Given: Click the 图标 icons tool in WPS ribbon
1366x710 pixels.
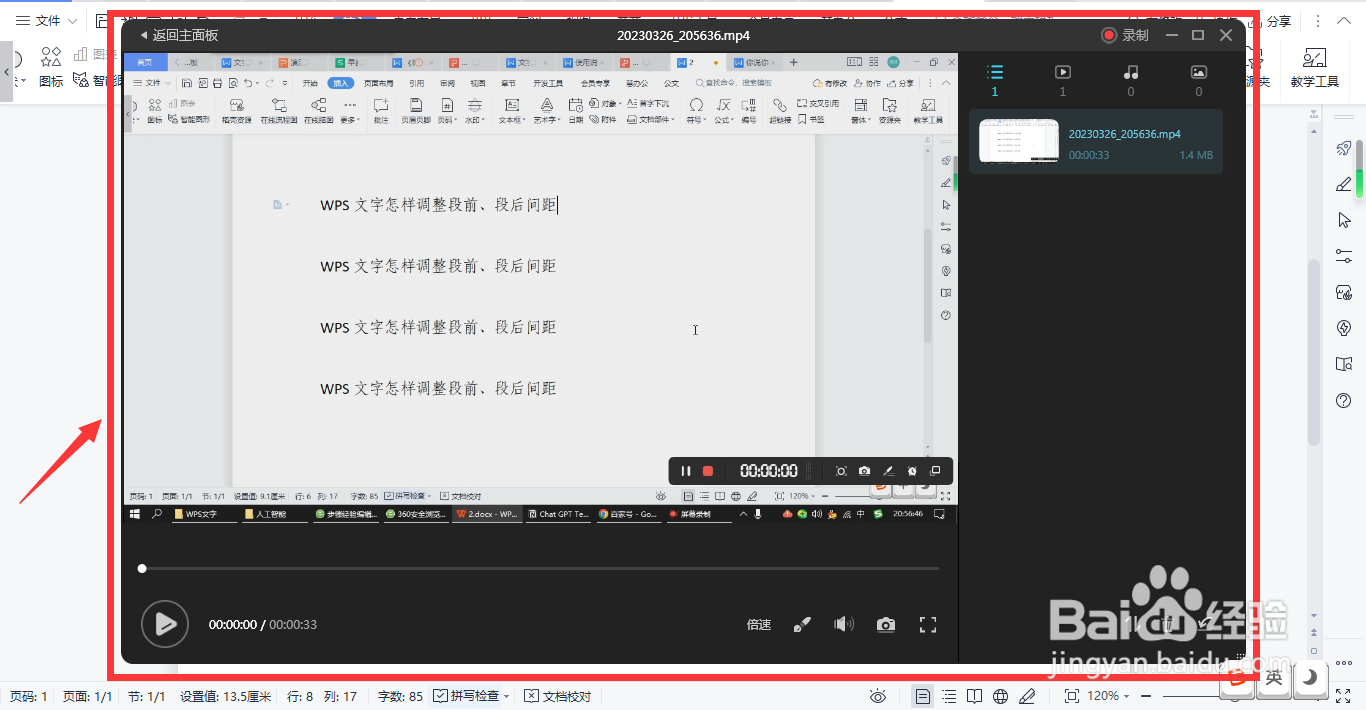Looking at the screenshot, I should [51, 66].
